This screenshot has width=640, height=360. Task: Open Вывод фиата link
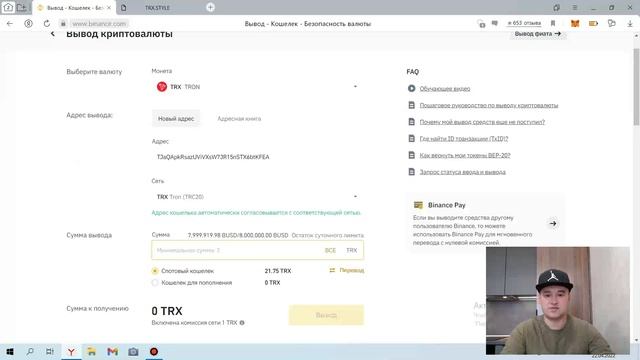tap(538, 34)
